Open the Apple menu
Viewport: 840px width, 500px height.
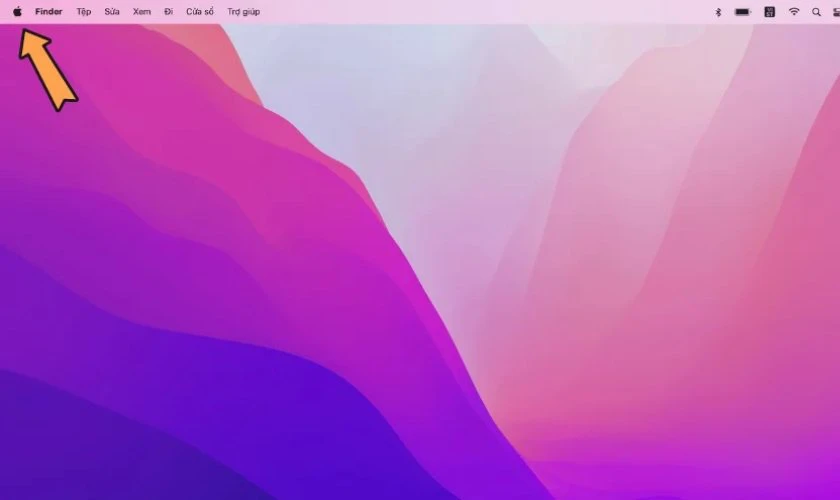[17, 12]
